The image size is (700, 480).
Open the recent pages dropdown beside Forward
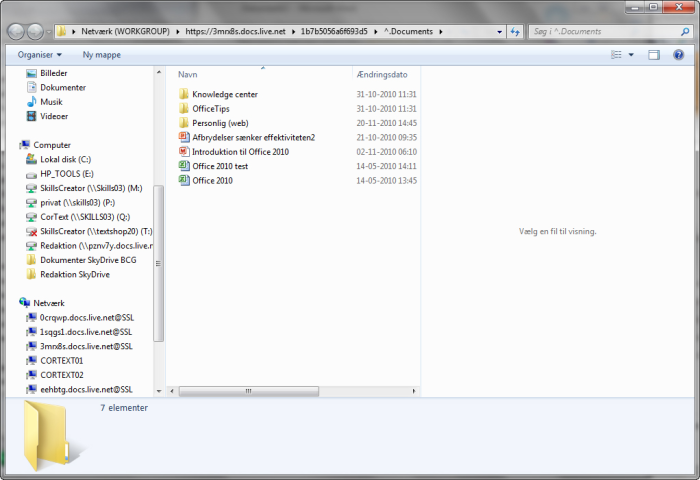coord(49,32)
